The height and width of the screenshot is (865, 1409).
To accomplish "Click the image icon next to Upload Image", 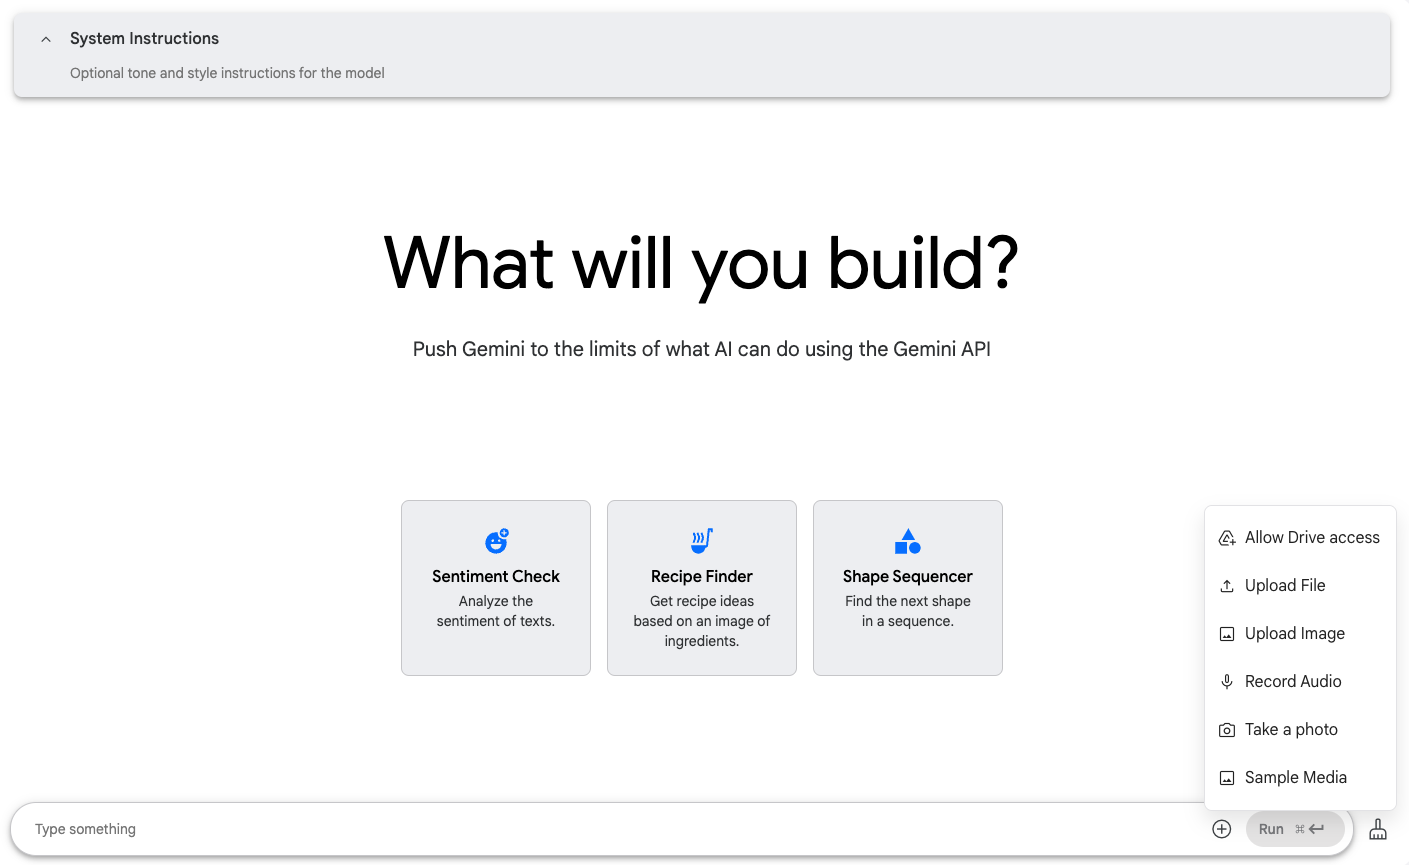I will pos(1227,634).
